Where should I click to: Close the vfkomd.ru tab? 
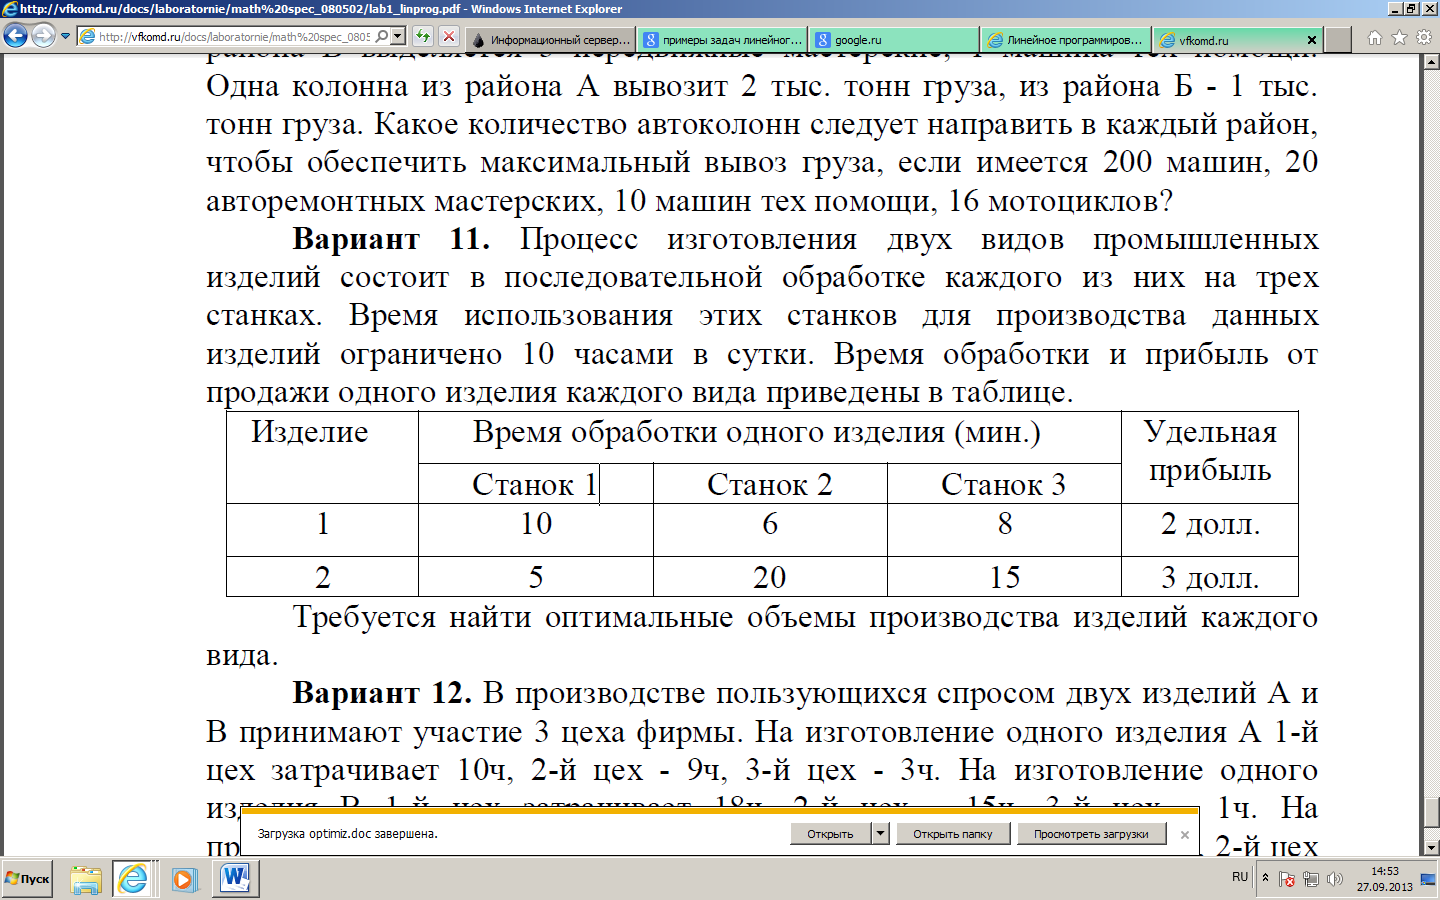(x=1312, y=40)
